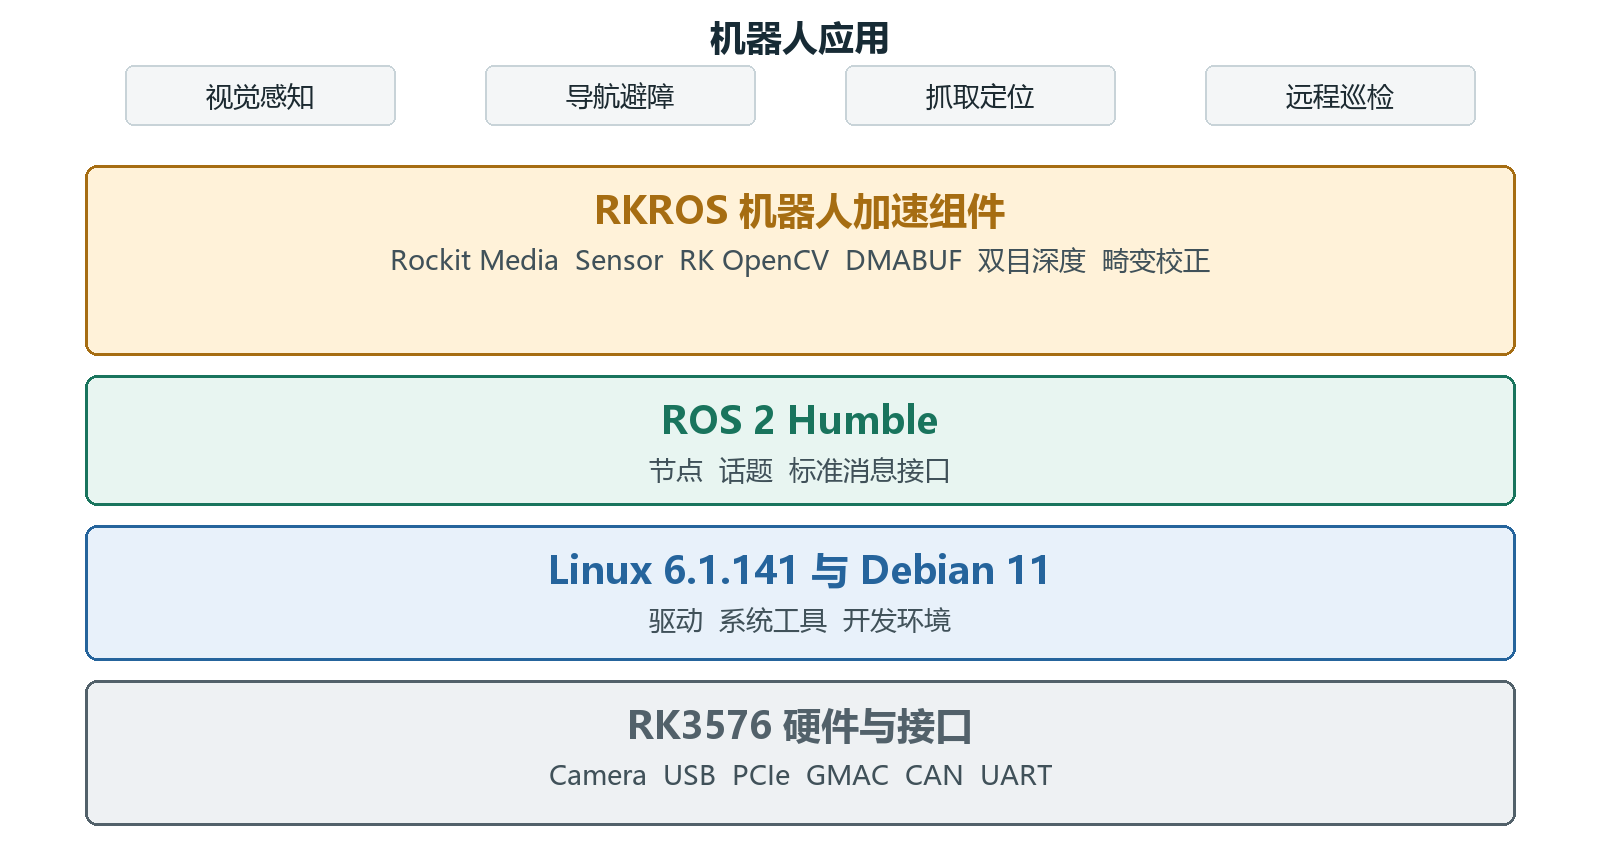
Task: Click the 畸变校正 label
Action: tap(1156, 261)
